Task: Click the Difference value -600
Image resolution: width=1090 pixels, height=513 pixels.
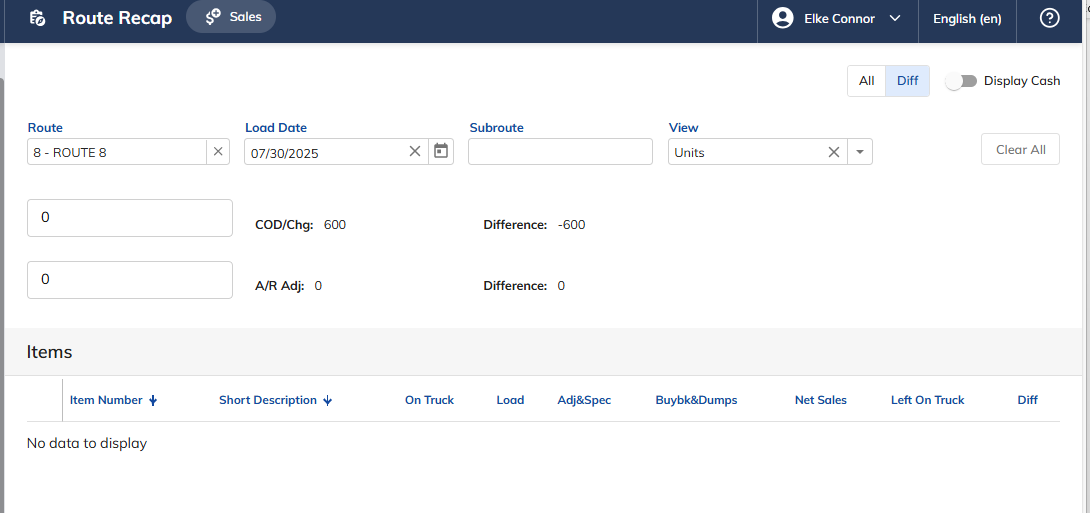Action: coord(571,225)
